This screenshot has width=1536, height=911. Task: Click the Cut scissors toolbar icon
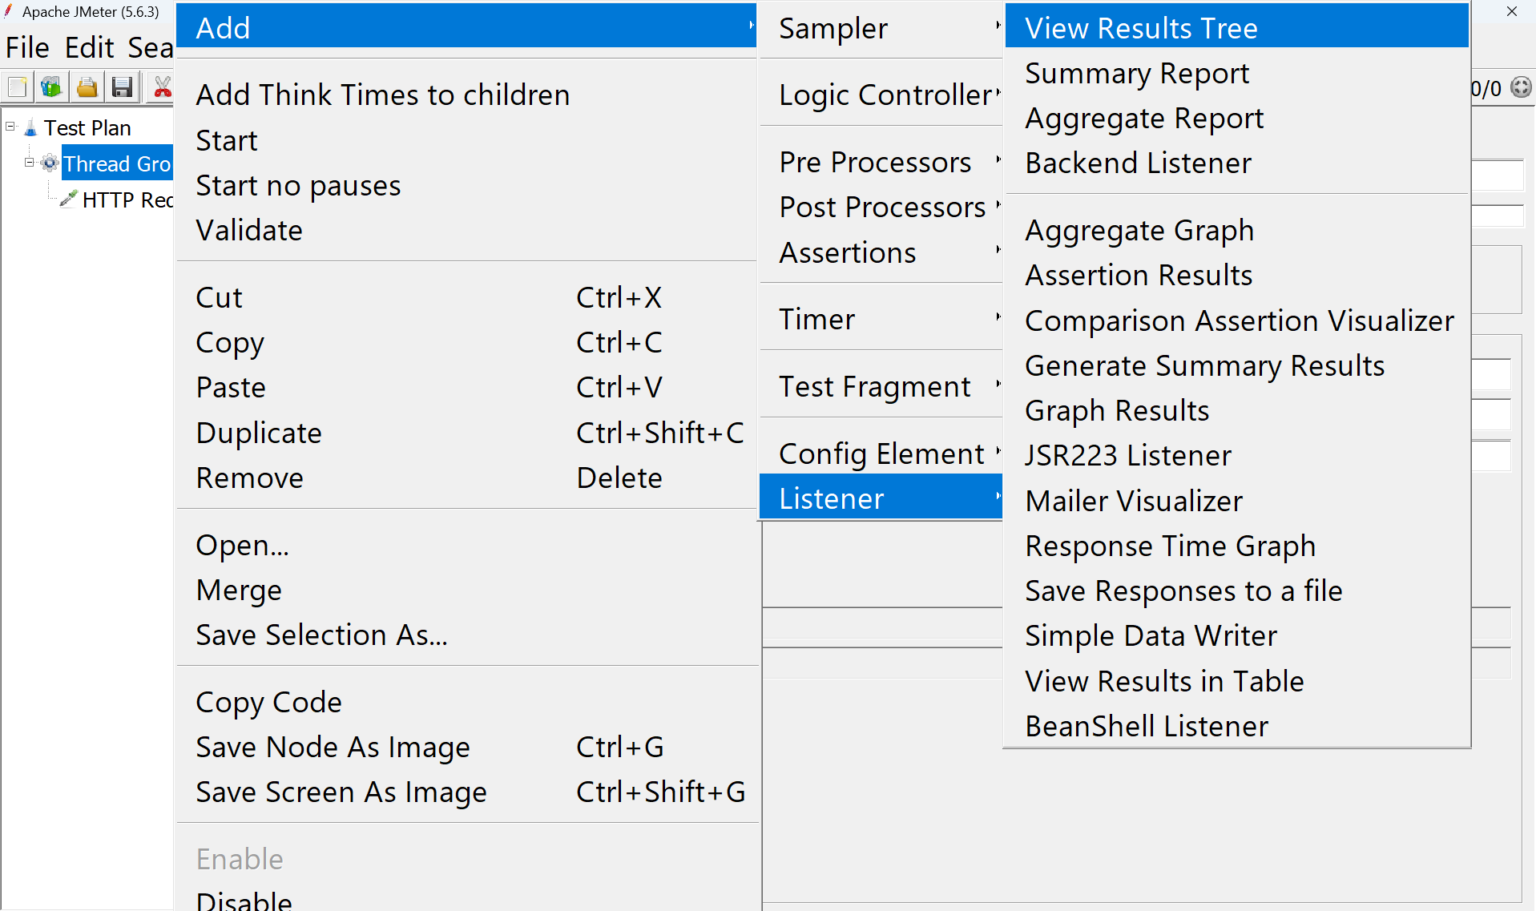tap(161, 87)
